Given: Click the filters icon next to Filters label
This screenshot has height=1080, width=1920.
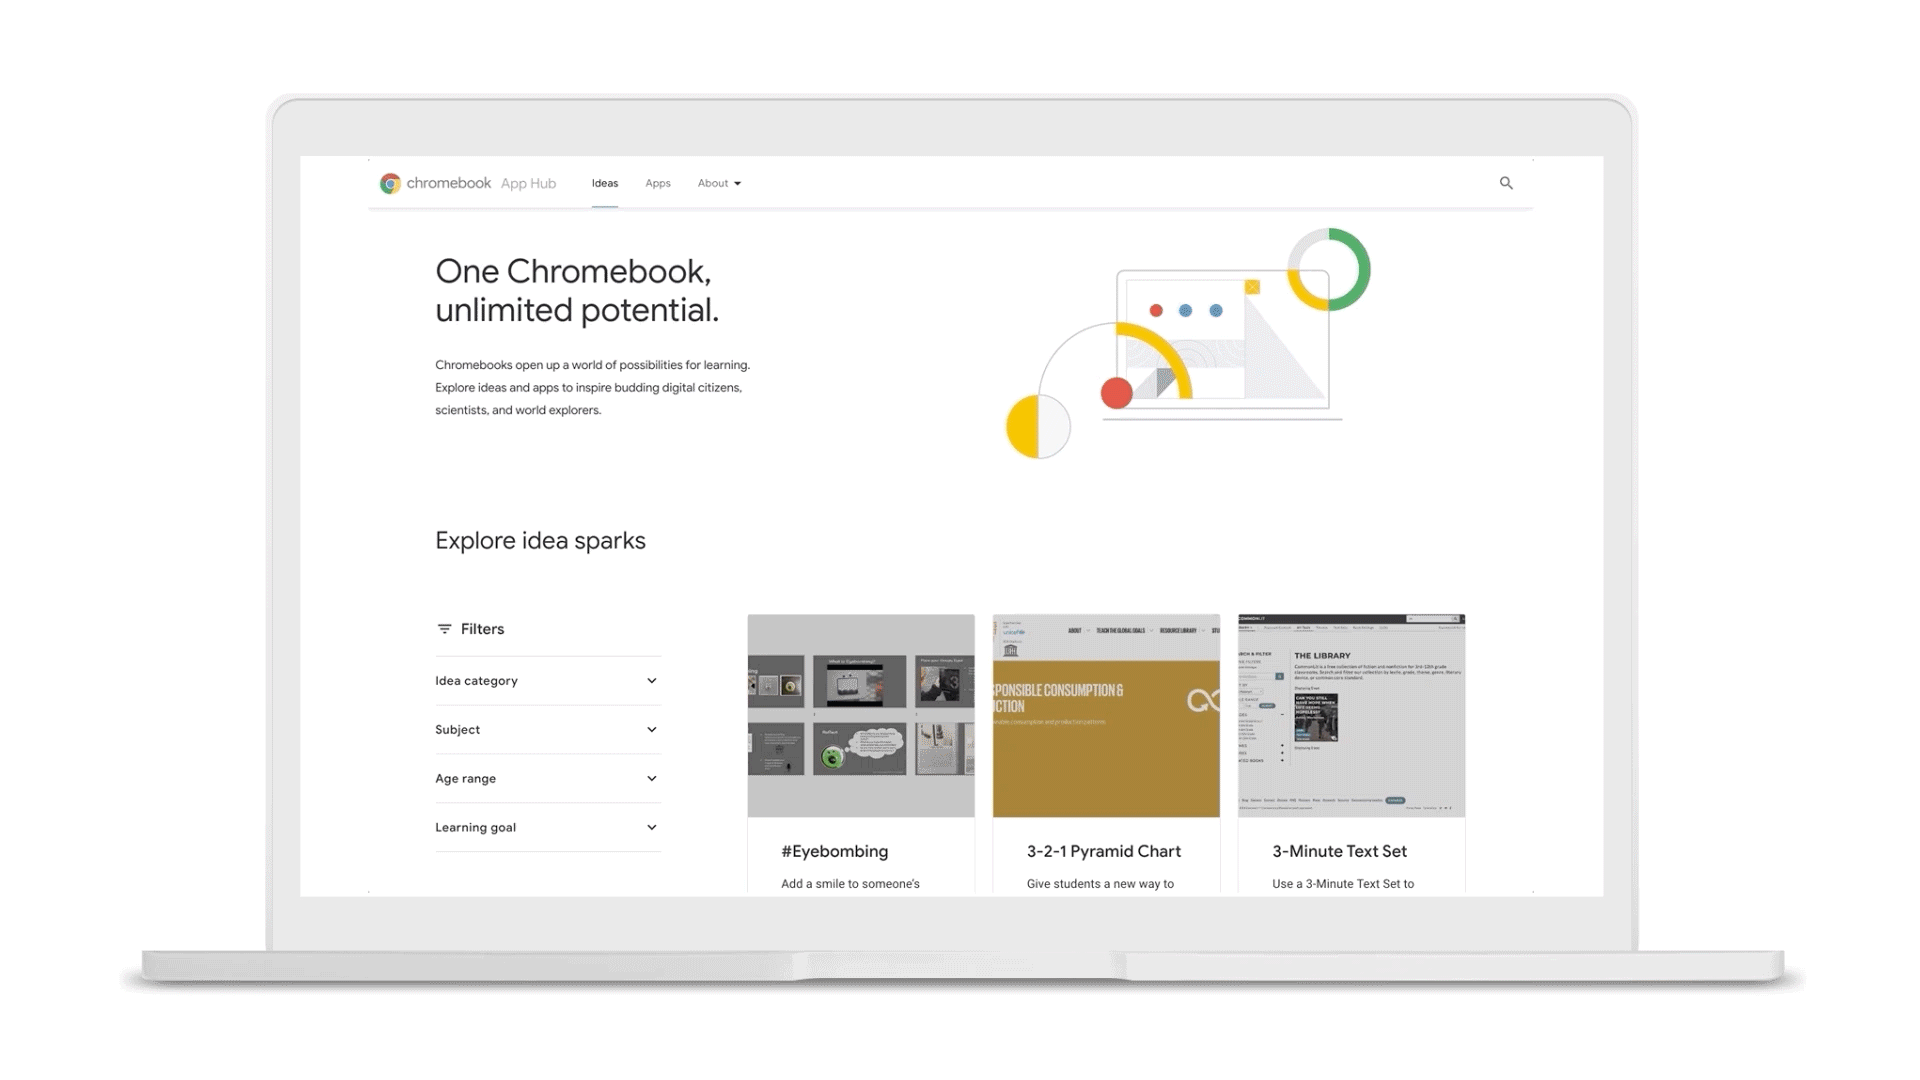Looking at the screenshot, I should coord(444,629).
